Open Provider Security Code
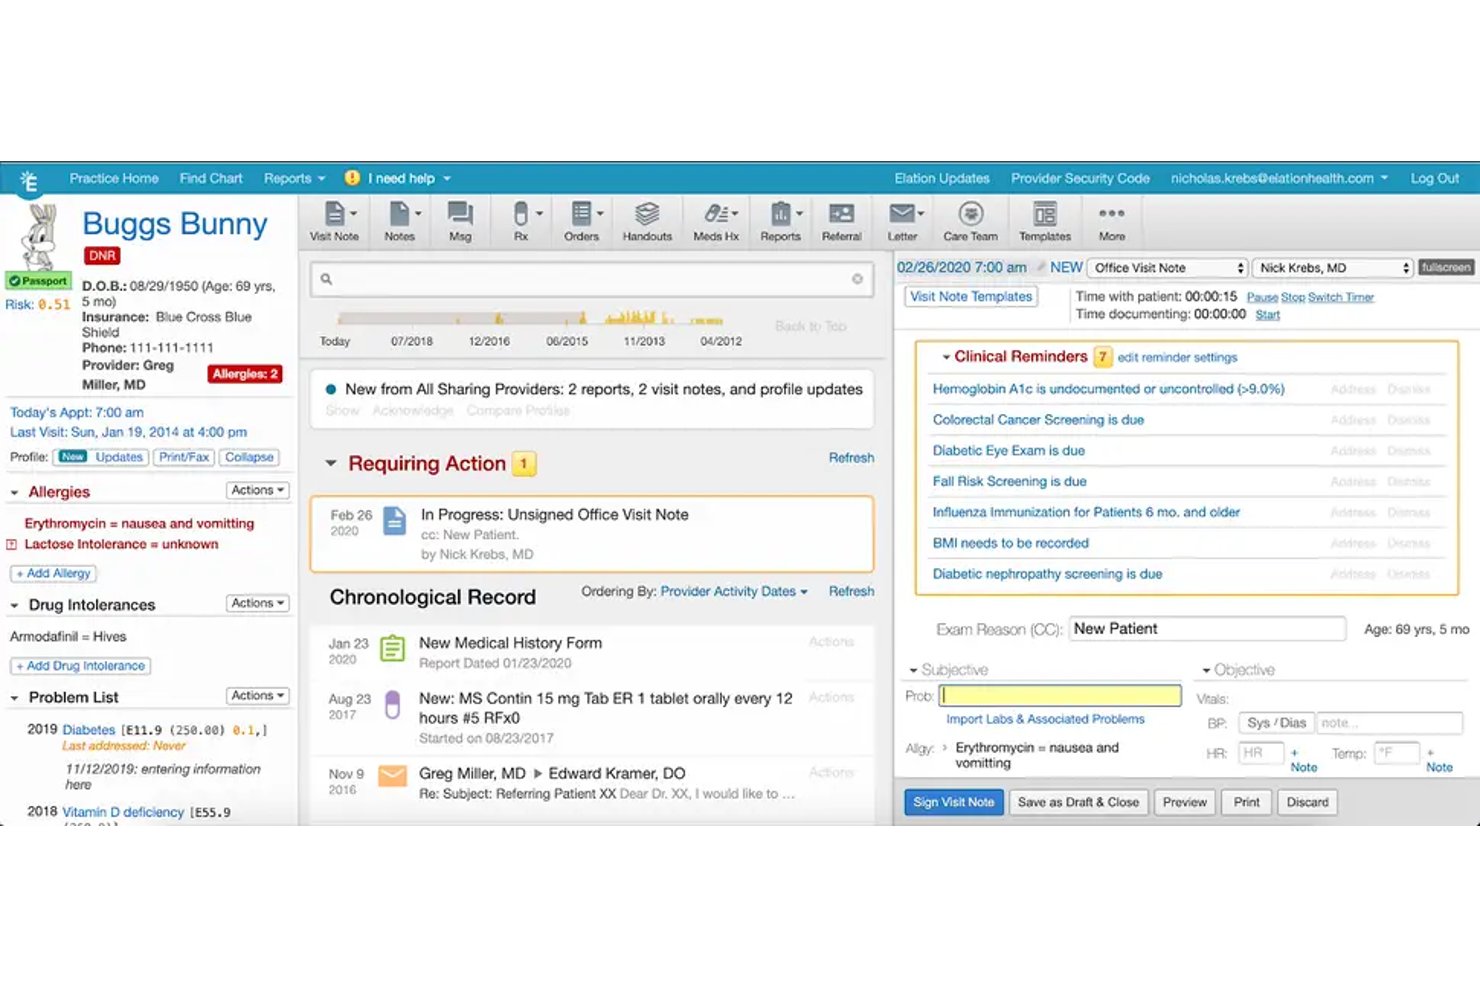Image resolution: width=1480 pixels, height=987 pixels. [x=1080, y=178]
